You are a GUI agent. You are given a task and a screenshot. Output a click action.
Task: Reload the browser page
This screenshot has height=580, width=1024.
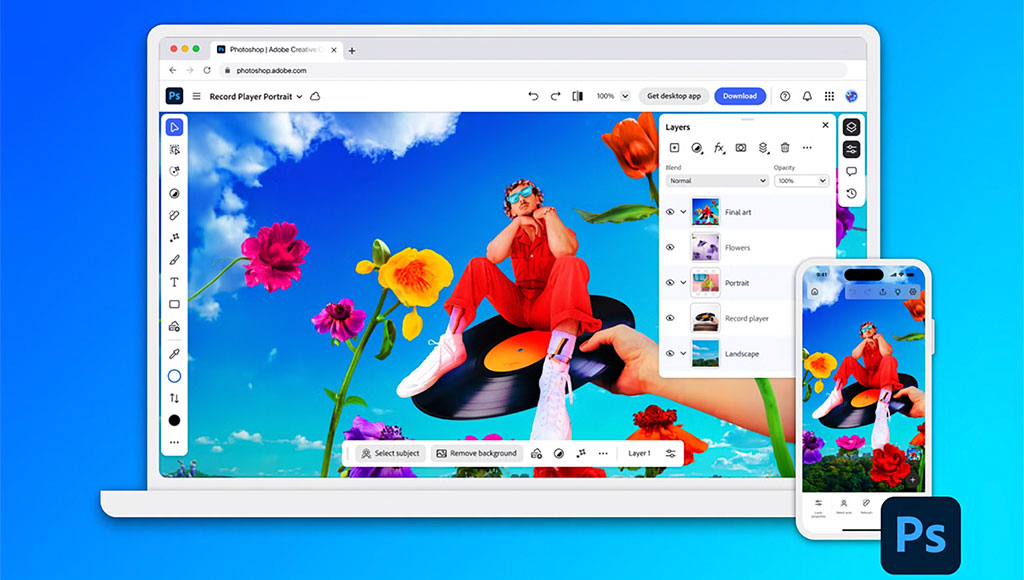tap(207, 70)
